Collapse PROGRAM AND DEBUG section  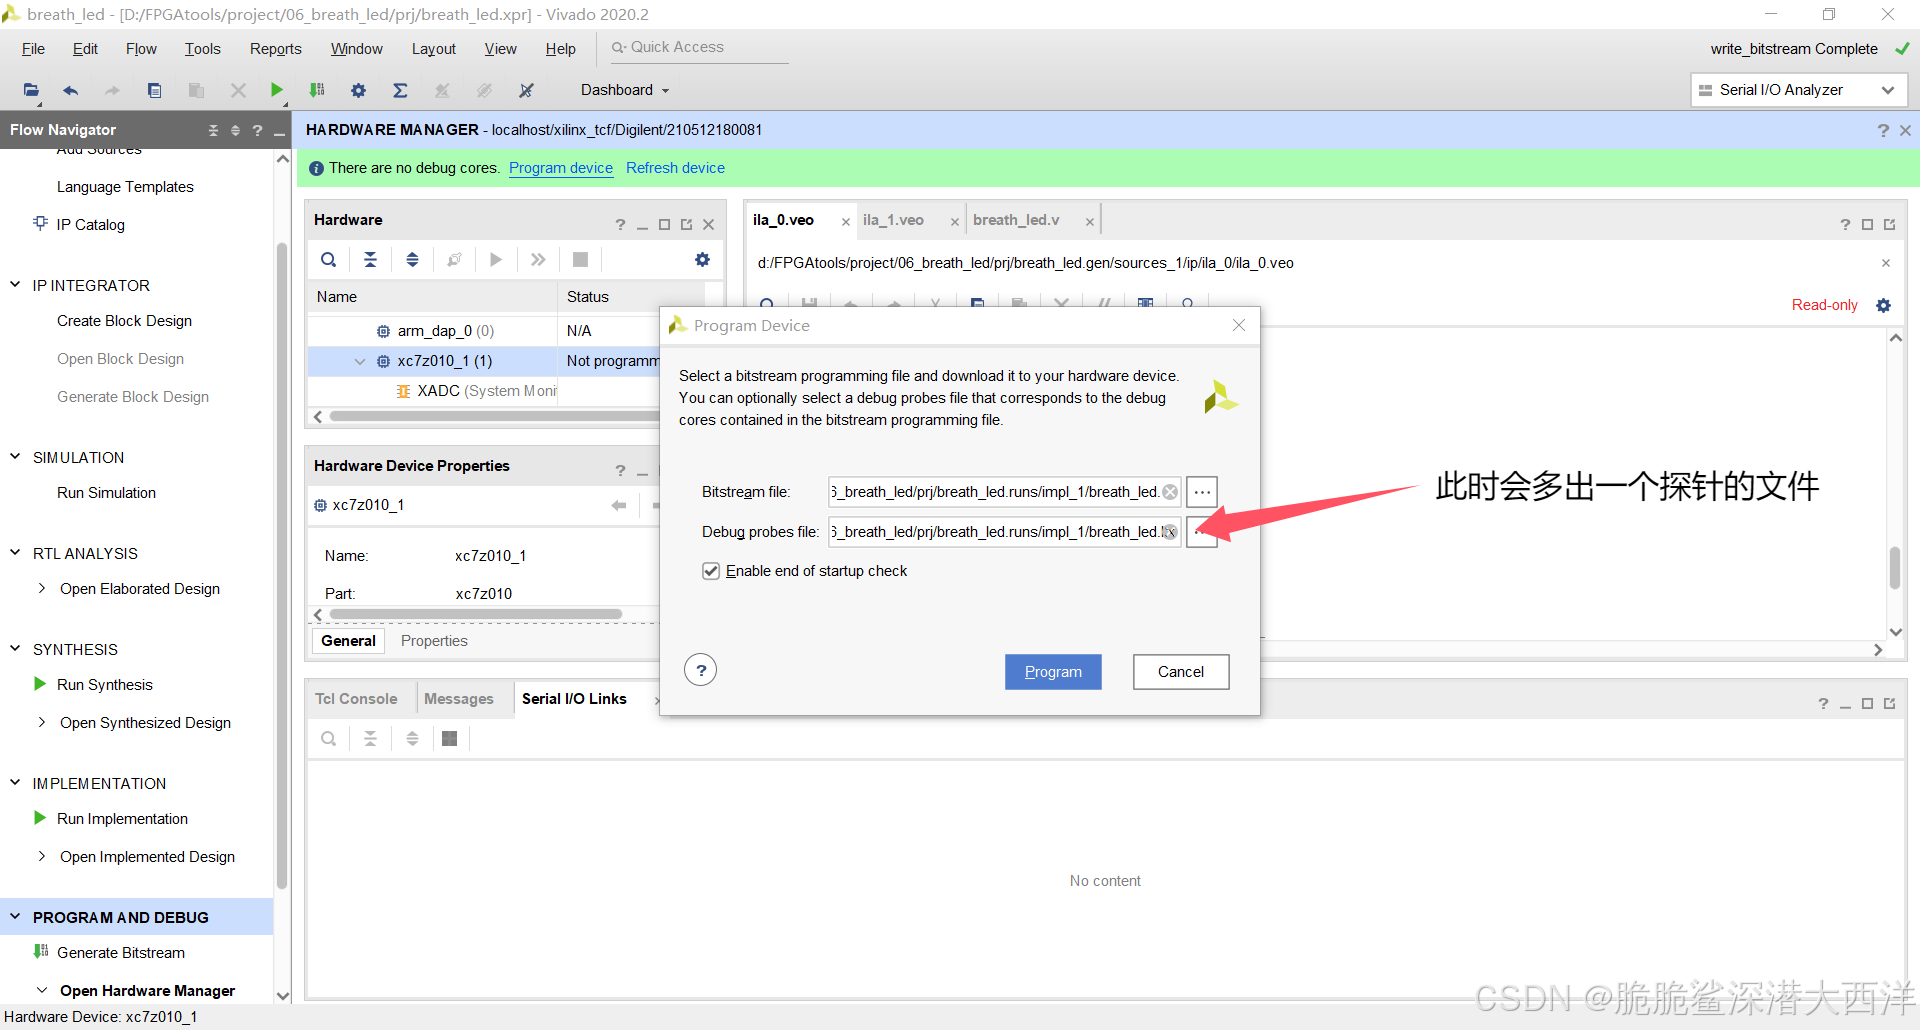(x=15, y=917)
